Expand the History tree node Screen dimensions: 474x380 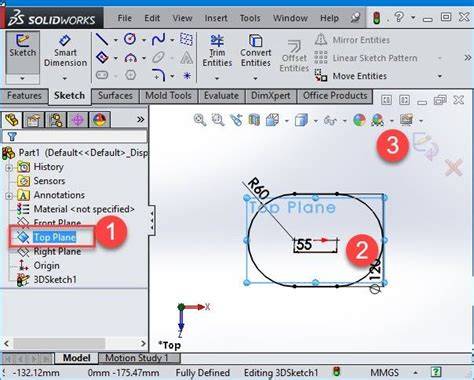(9, 167)
